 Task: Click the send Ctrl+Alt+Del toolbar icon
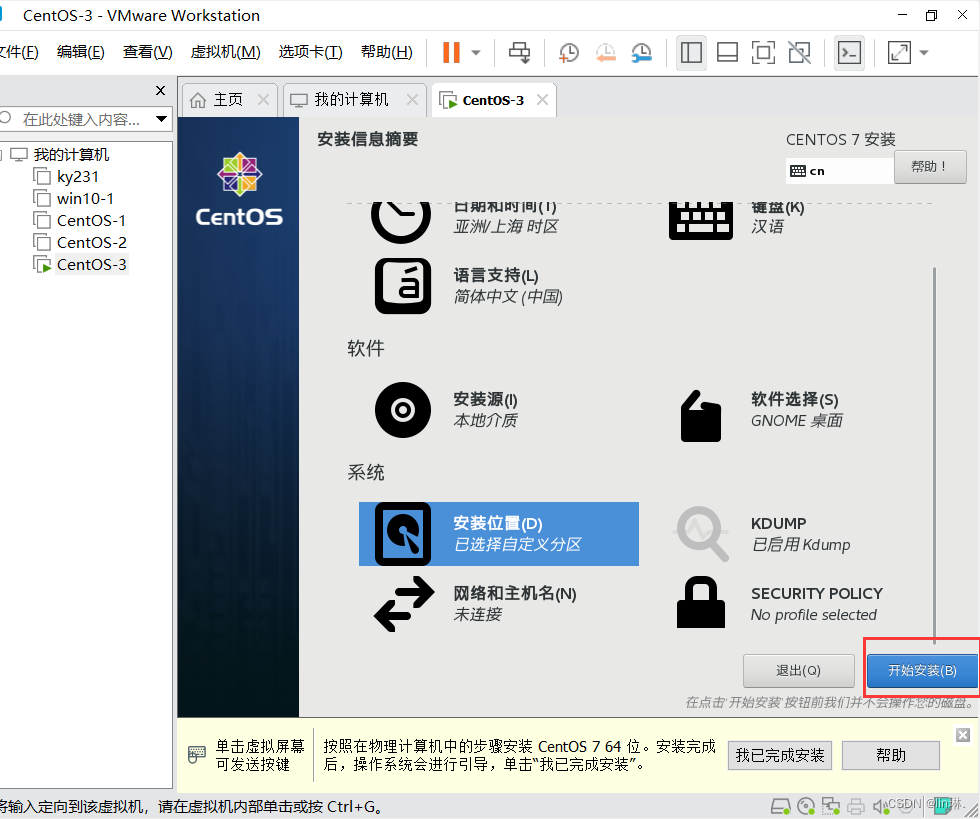click(x=519, y=53)
